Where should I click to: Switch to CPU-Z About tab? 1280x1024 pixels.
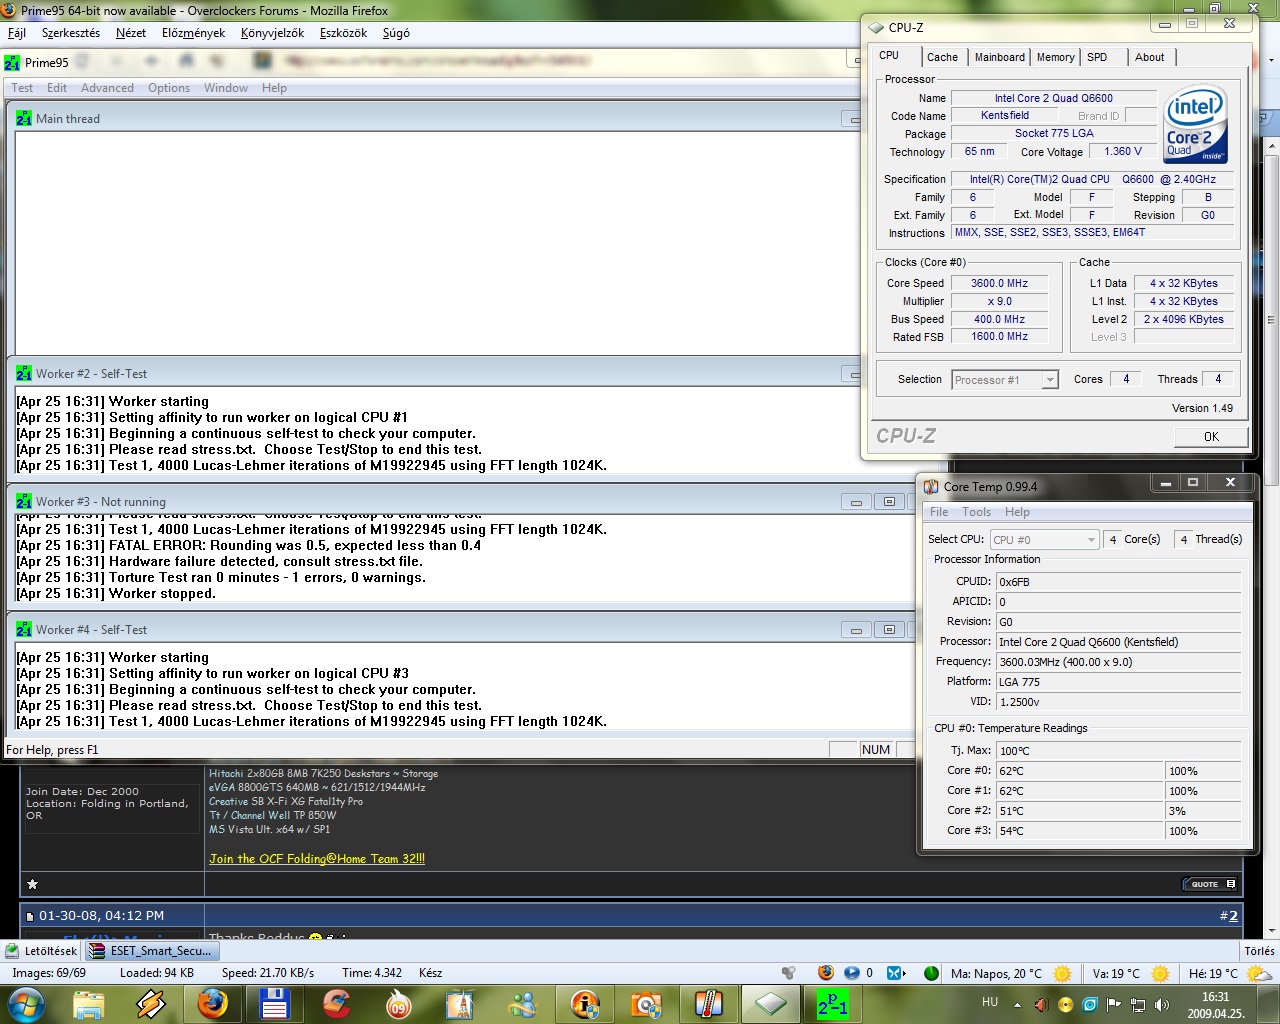coord(1149,57)
